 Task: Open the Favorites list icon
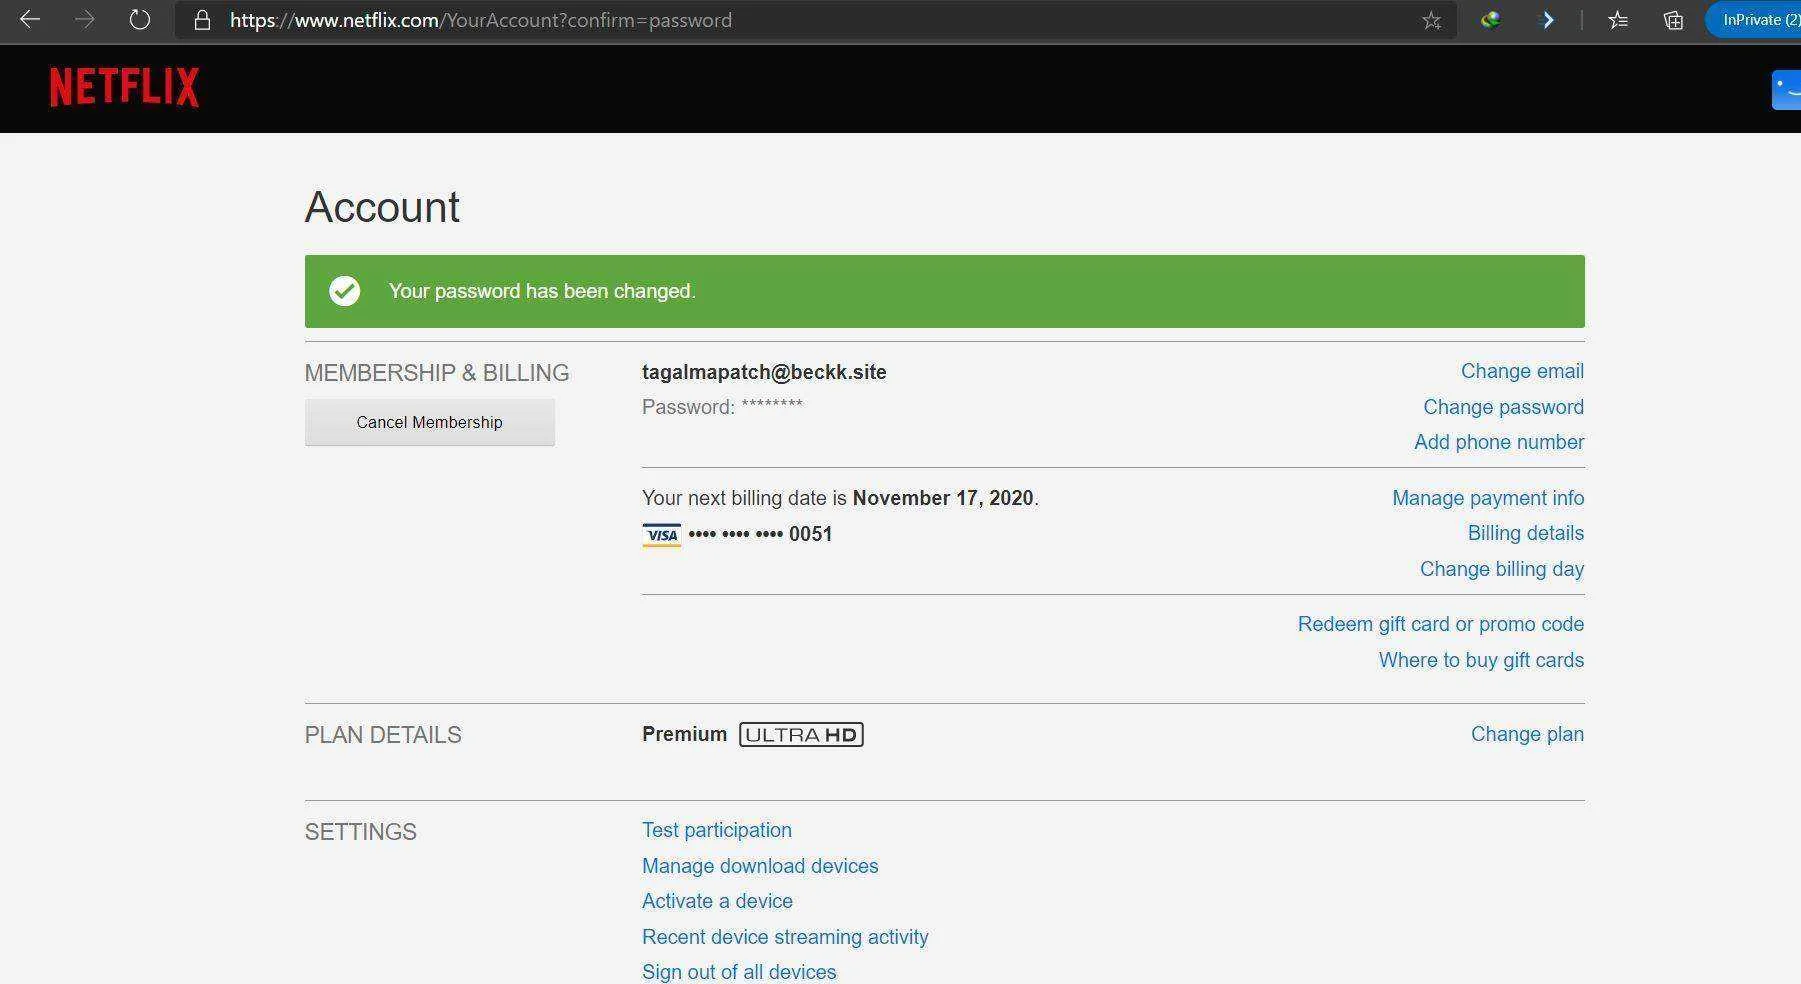[1618, 19]
